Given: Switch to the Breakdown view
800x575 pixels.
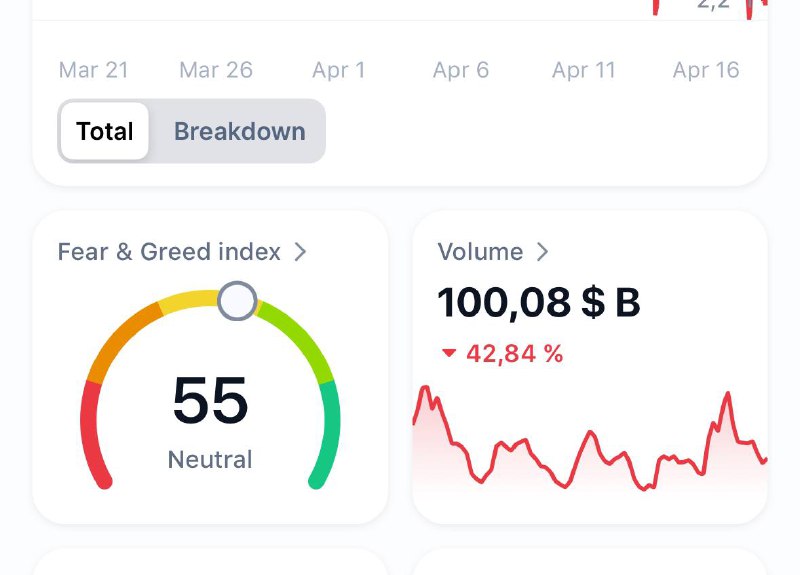Looking at the screenshot, I should [239, 131].
